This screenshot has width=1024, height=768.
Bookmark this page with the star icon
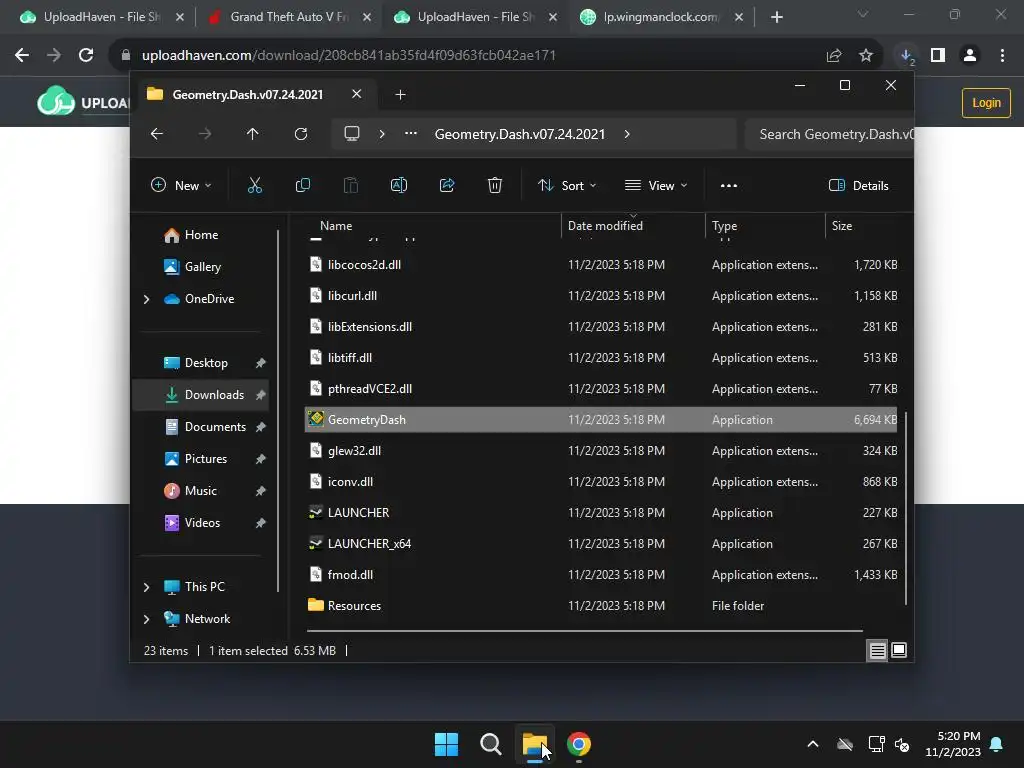(x=866, y=56)
